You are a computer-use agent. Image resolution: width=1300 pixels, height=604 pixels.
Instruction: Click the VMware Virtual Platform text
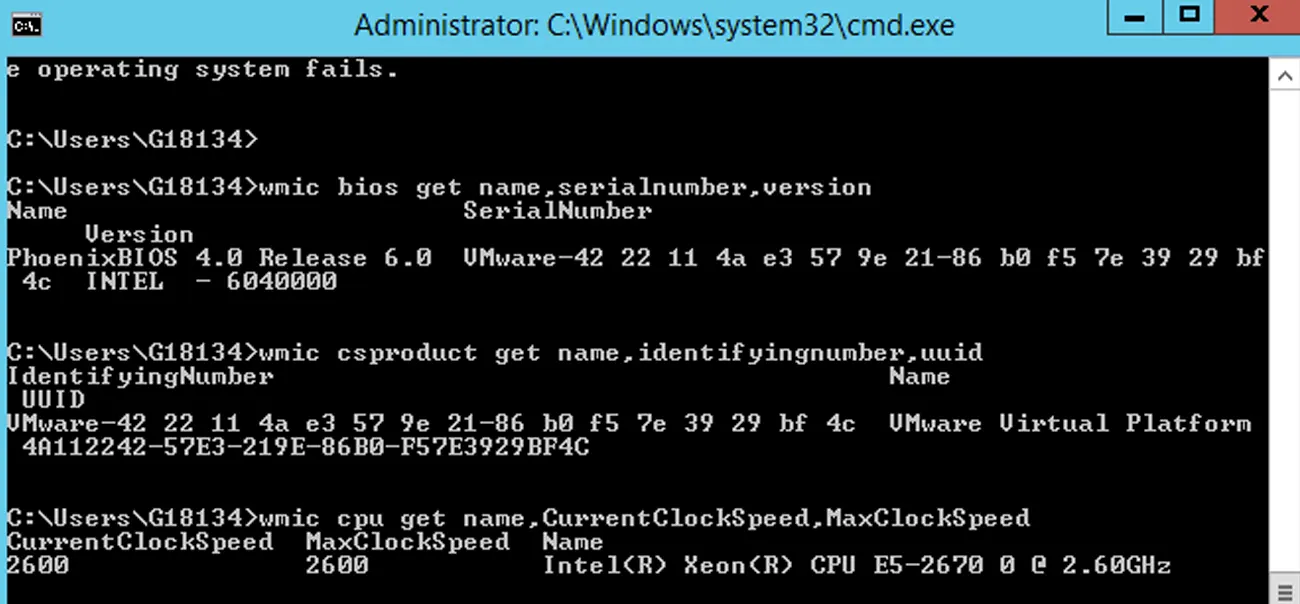1070,424
